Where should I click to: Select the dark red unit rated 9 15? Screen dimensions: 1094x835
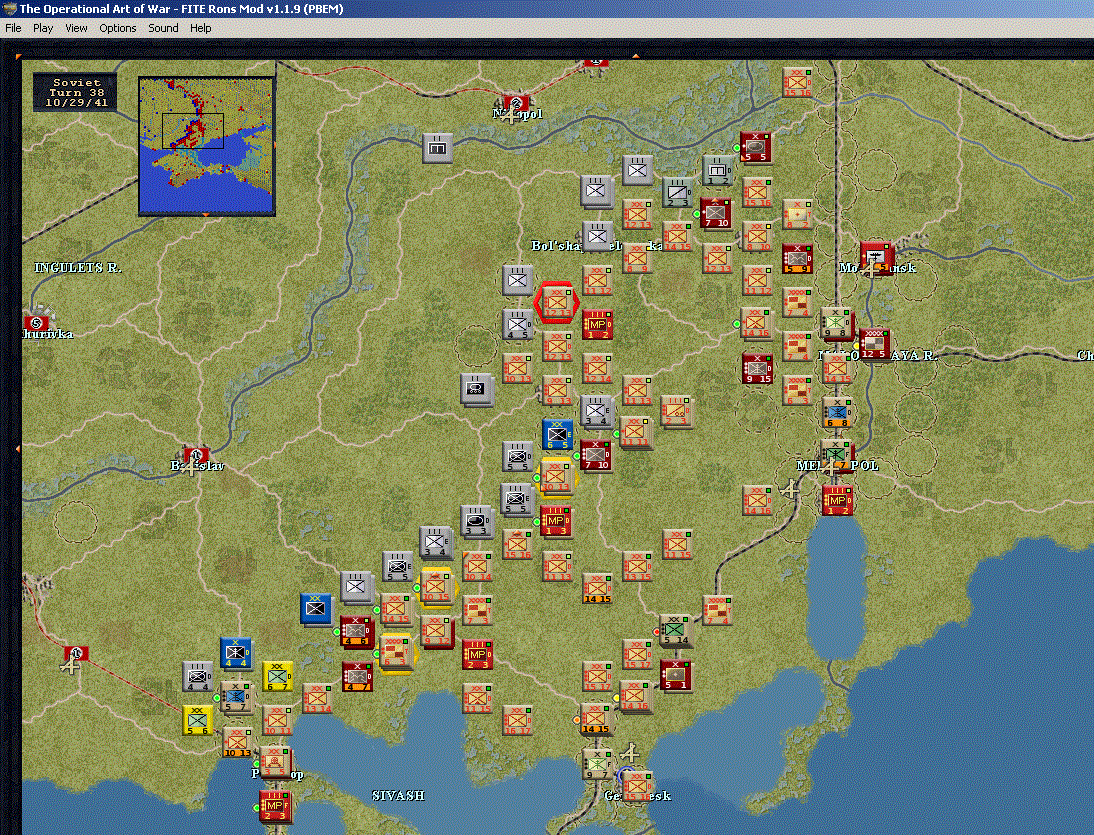click(757, 369)
